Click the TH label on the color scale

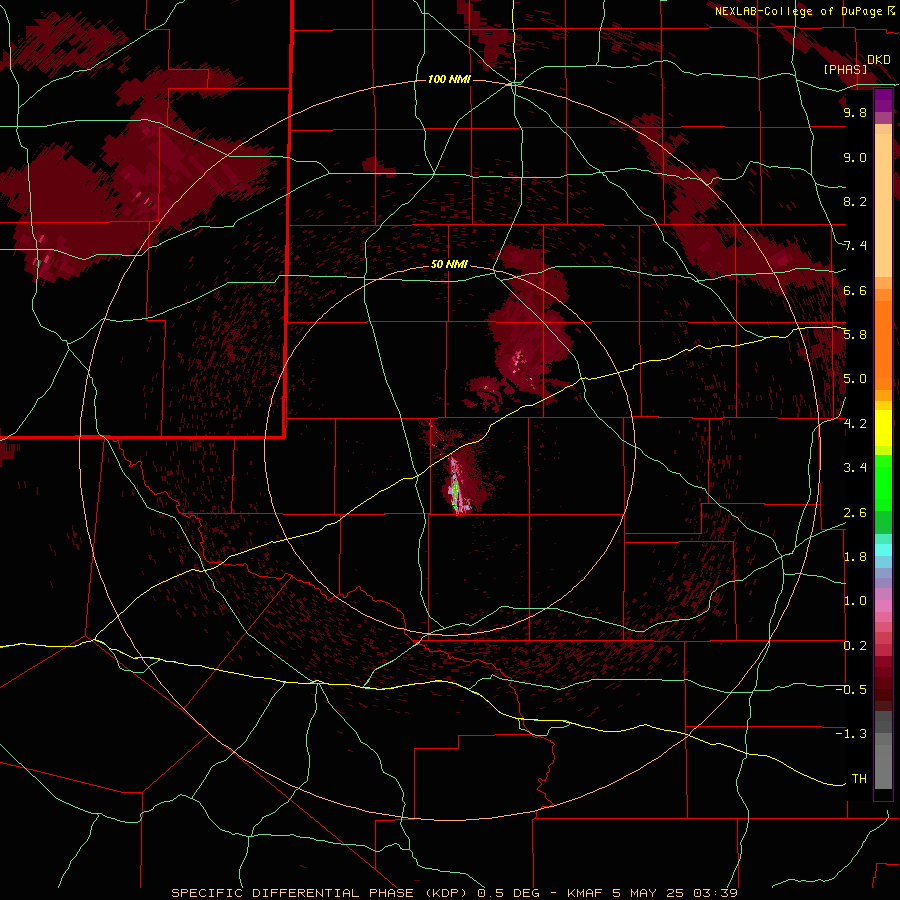coord(859,778)
